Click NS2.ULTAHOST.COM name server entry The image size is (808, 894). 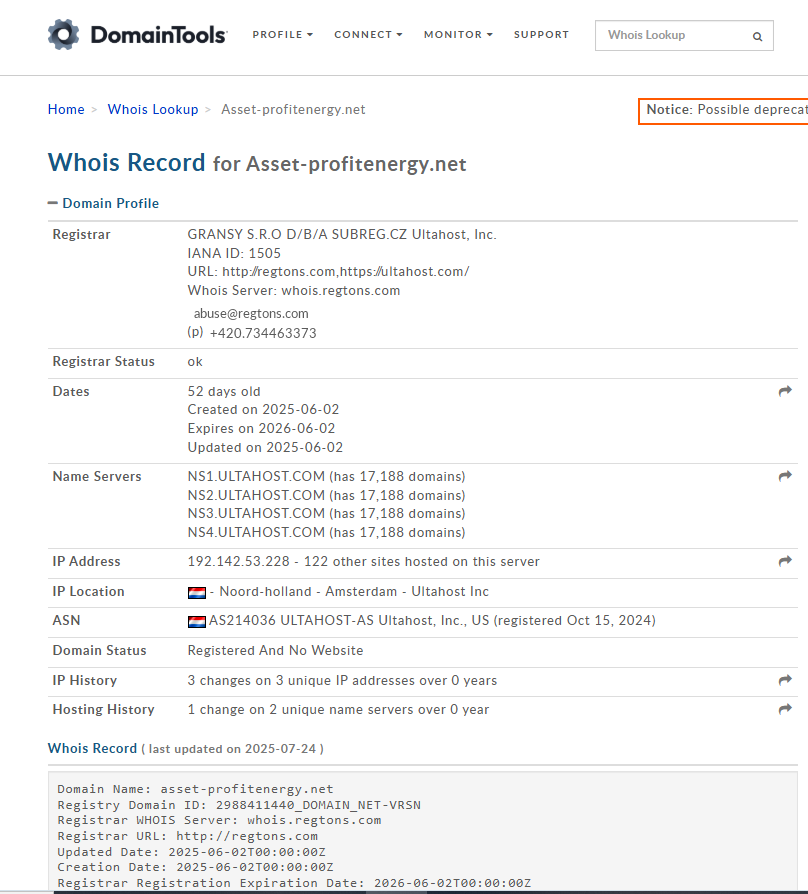point(326,495)
